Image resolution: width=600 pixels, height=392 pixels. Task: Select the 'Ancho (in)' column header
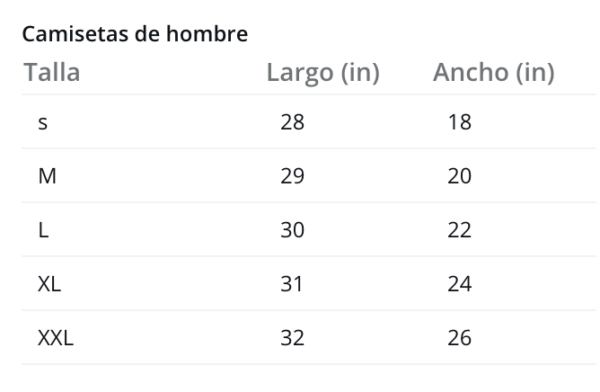coord(494,73)
